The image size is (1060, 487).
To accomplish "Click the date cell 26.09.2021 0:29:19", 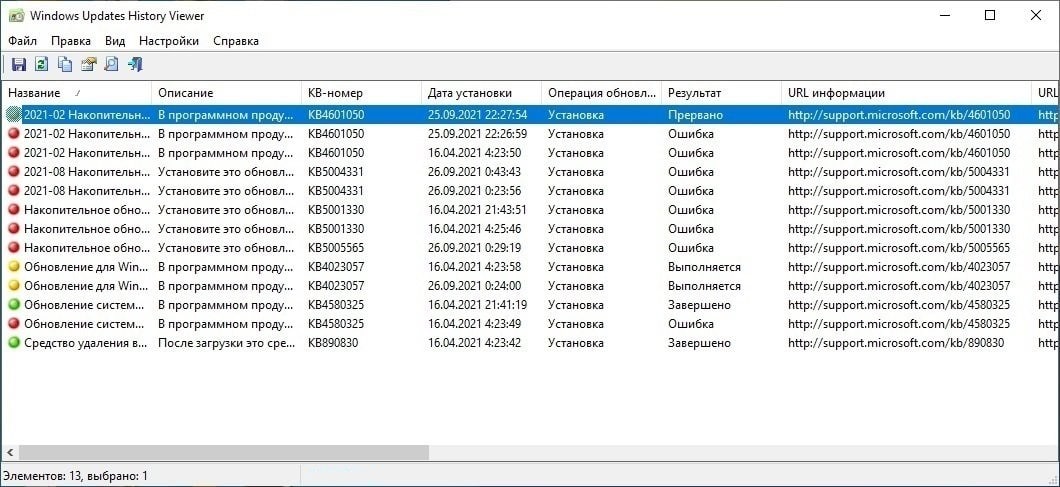I will point(475,248).
